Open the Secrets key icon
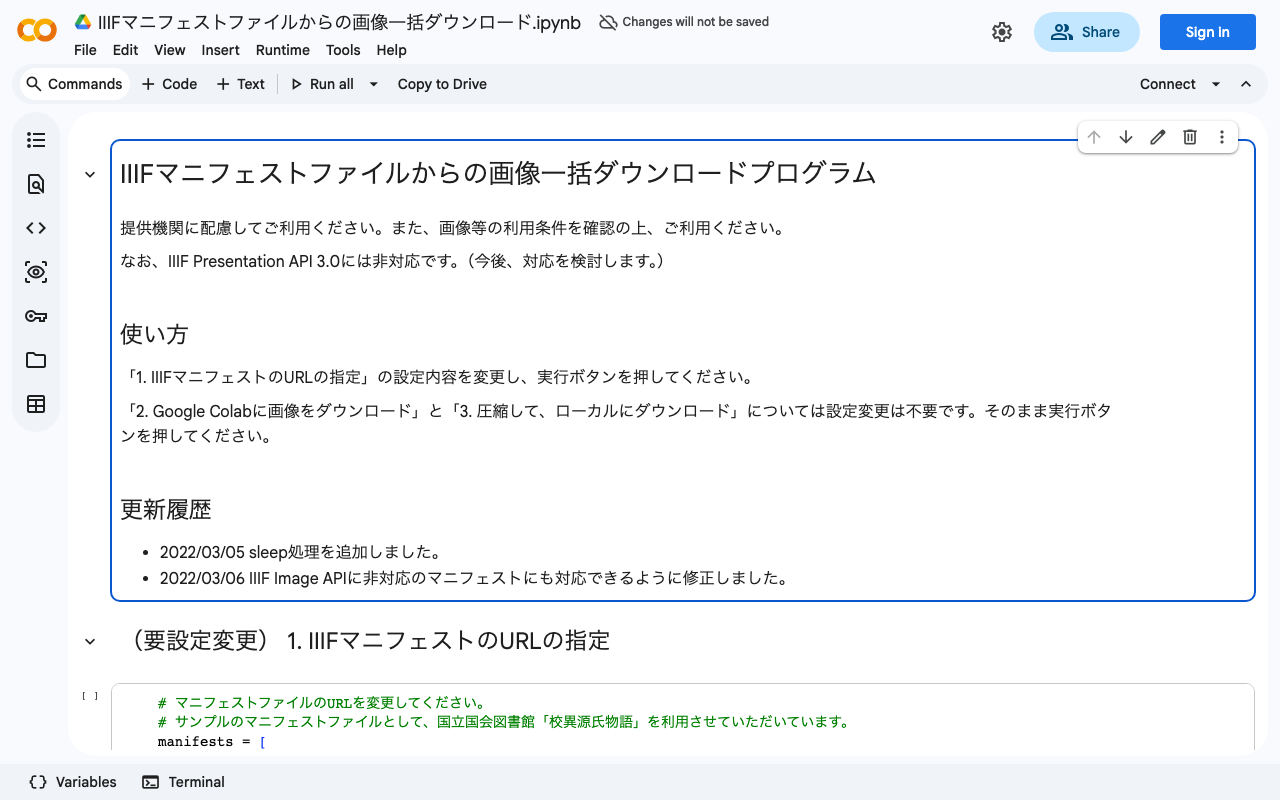The image size is (1280, 800). pos(36,316)
